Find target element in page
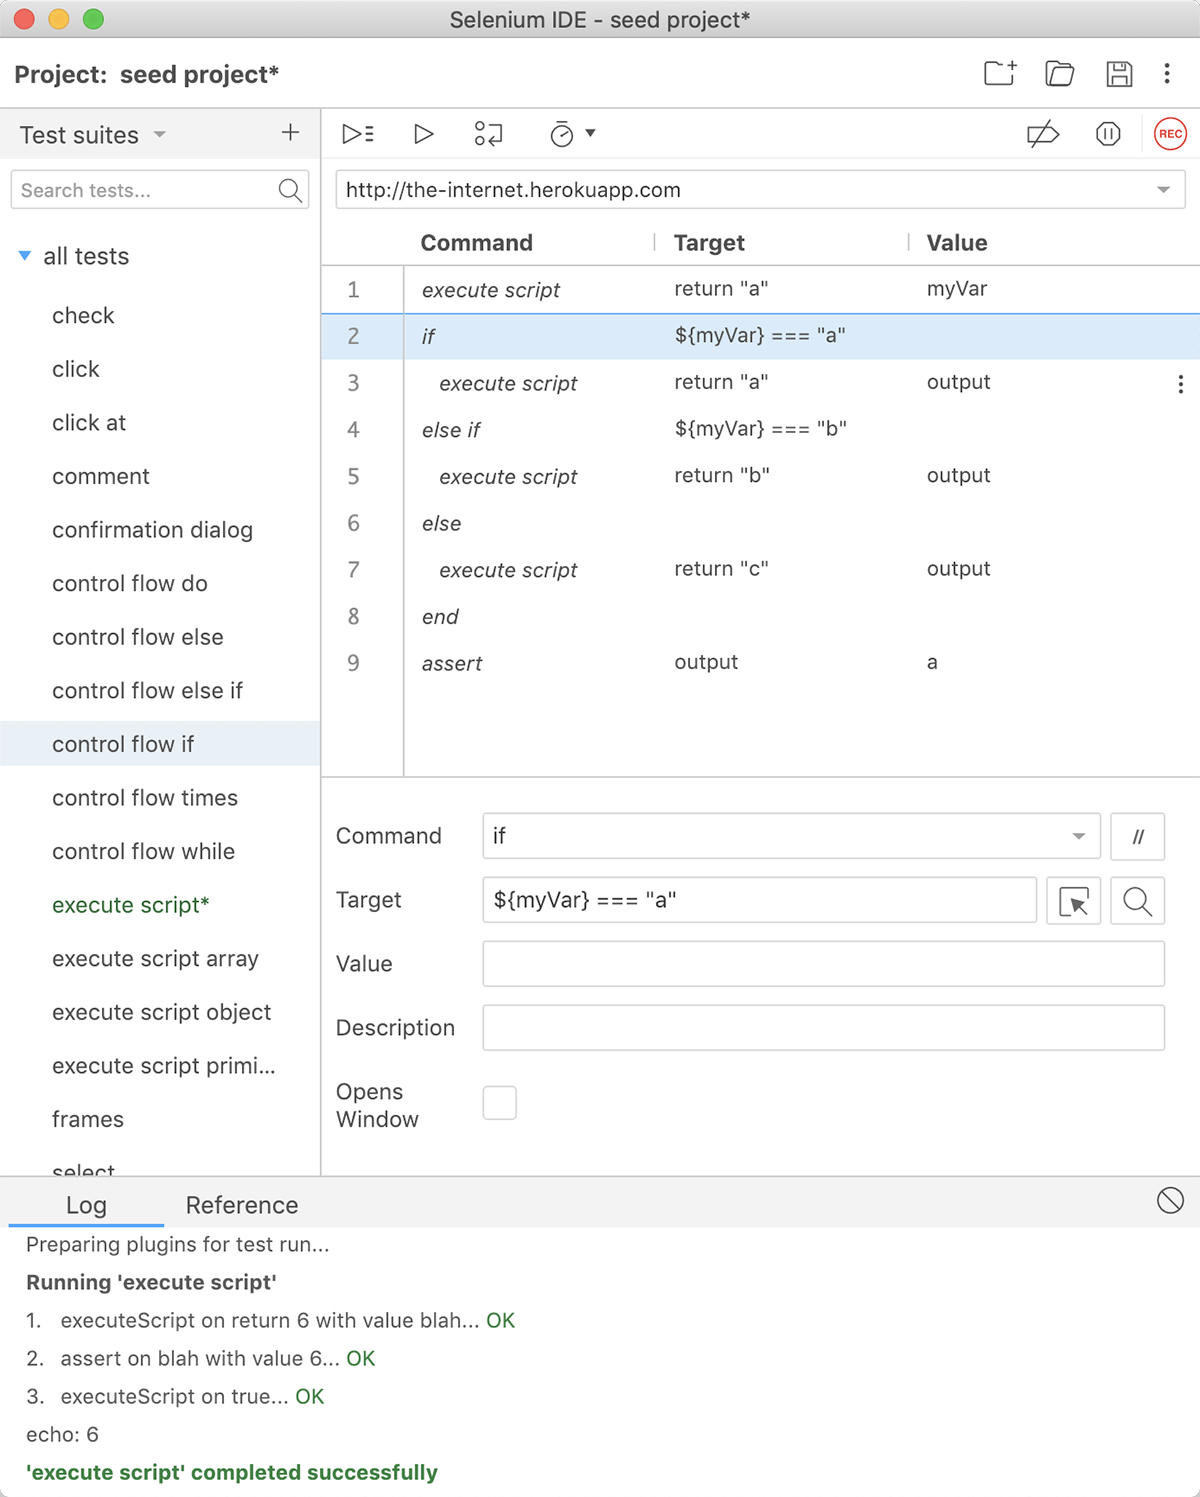 pos(1138,901)
